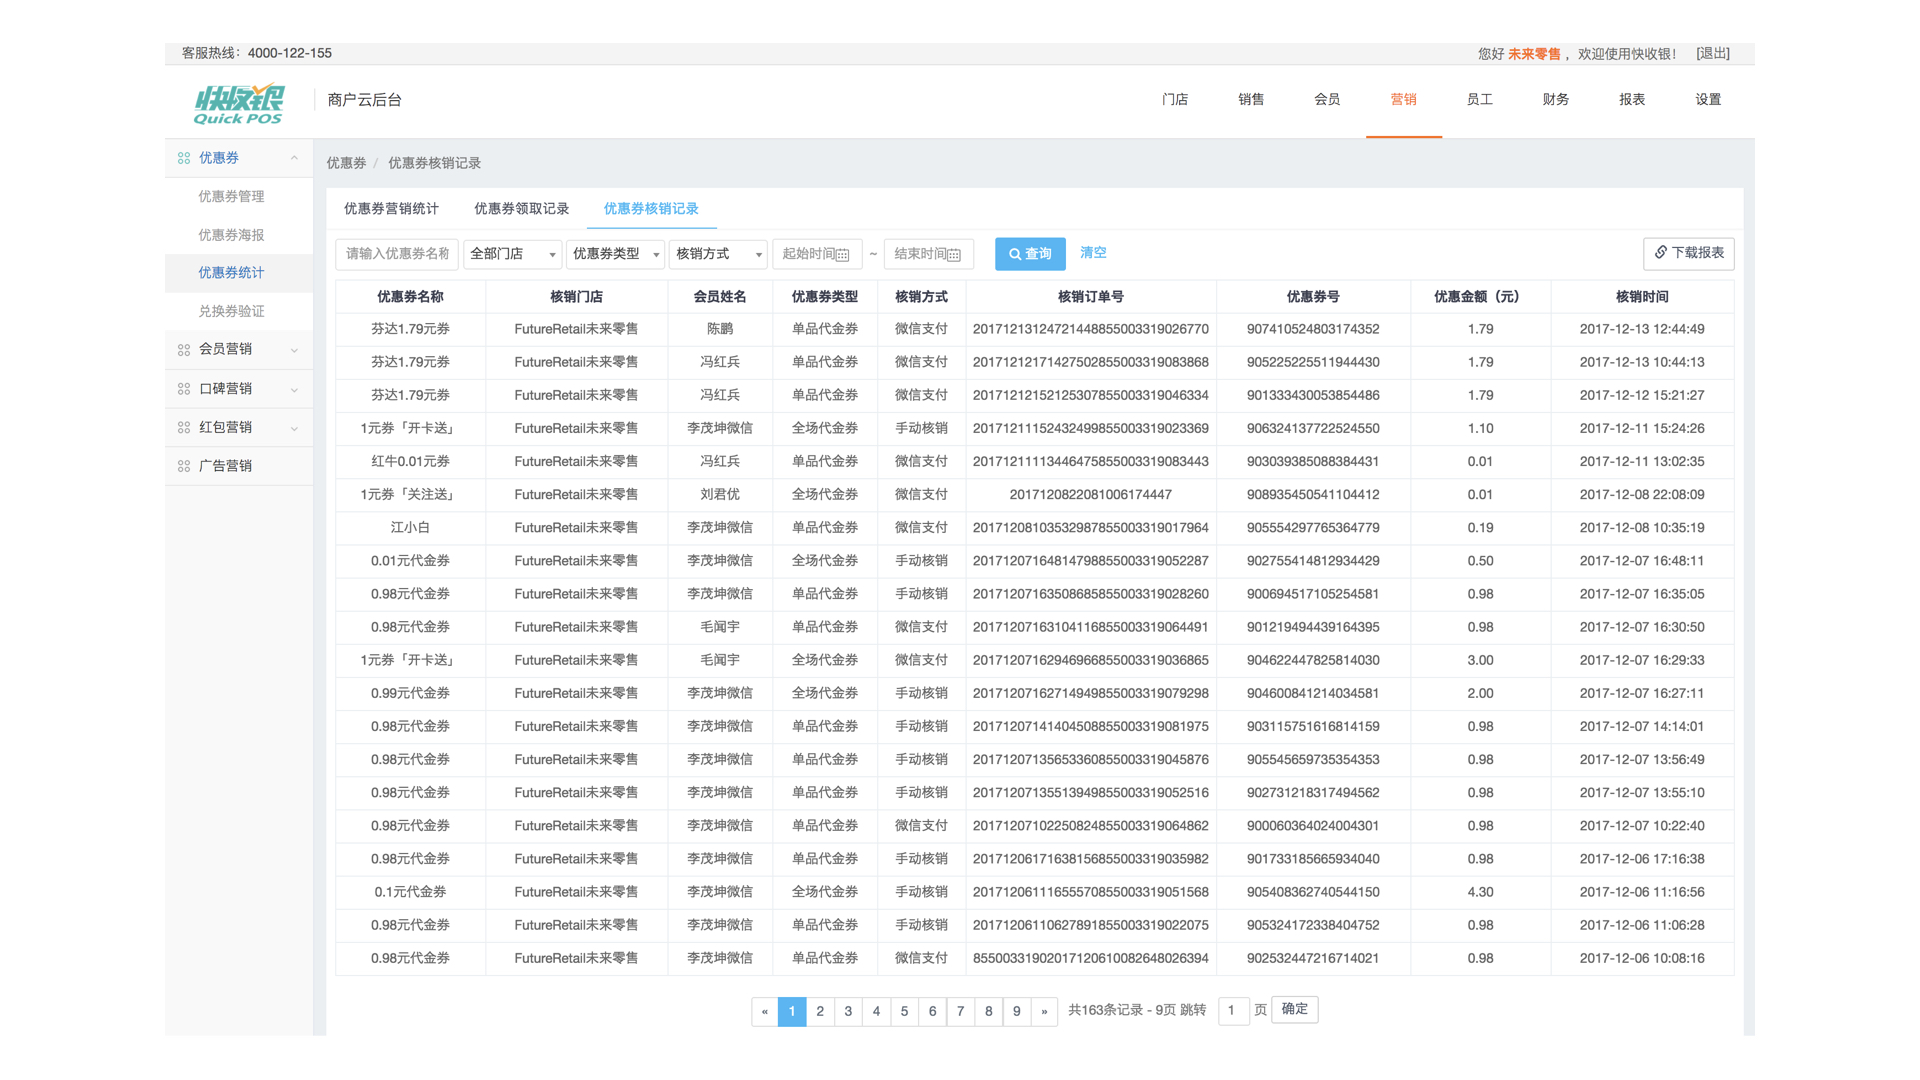1920x1080 pixels.
Task: Click the 确定 page jump button
Action: click(x=1294, y=1009)
